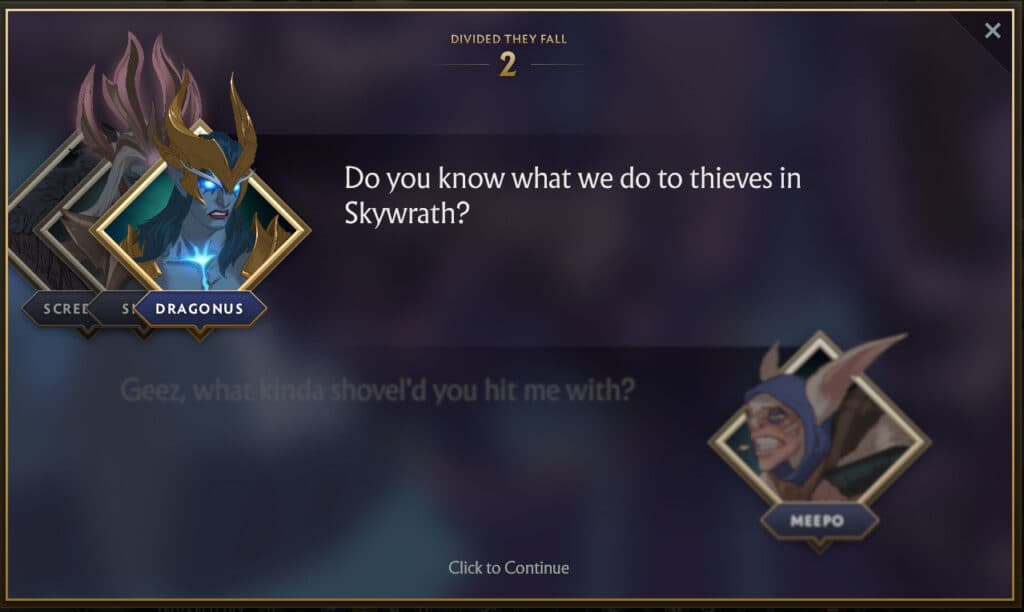Click the chapter number 2

point(507,65)
